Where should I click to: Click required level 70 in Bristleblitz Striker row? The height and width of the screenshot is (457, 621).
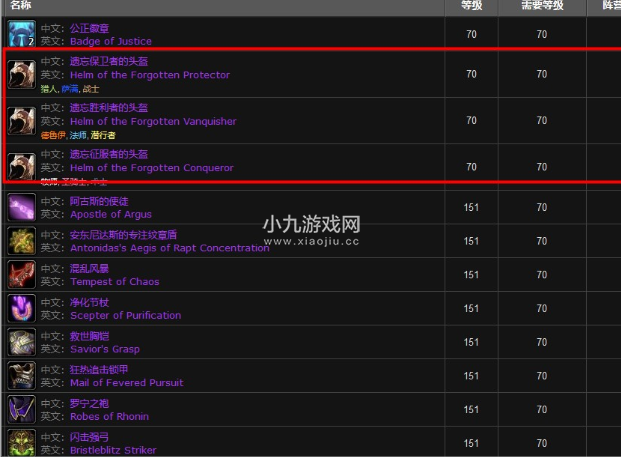pos(542,443)
